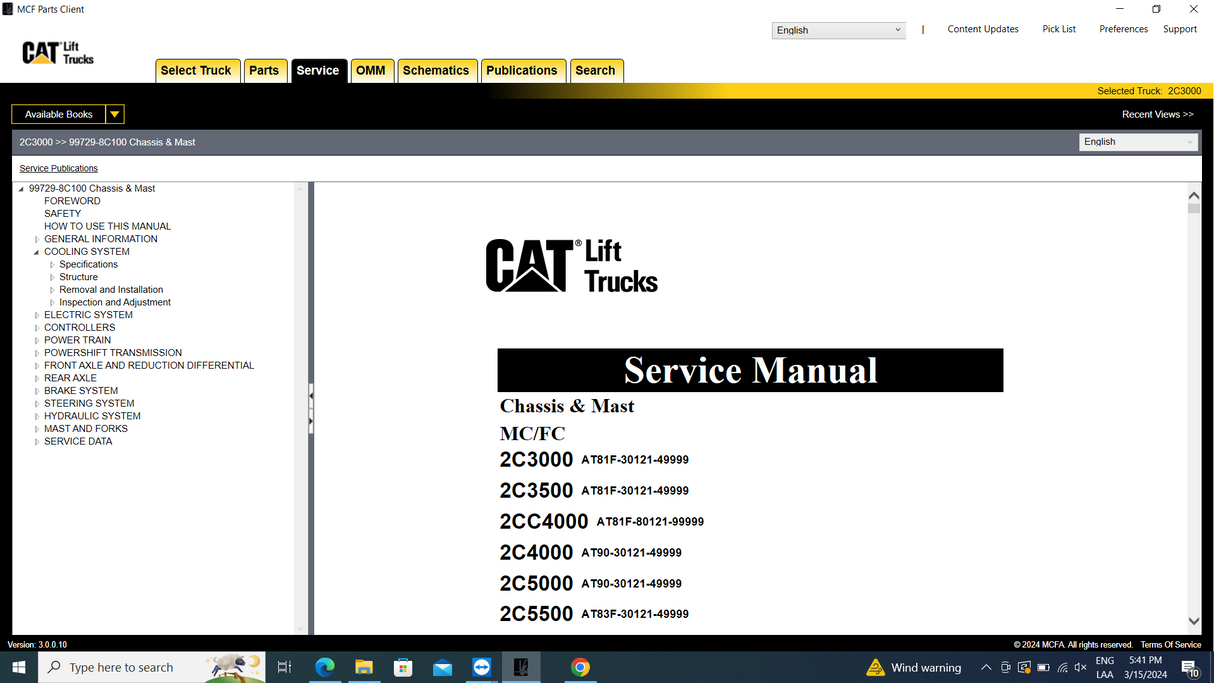The image size is (1214, 683).
Task: Click the MCF Parts Client taskbar icon
Action: tap(521, 667)
